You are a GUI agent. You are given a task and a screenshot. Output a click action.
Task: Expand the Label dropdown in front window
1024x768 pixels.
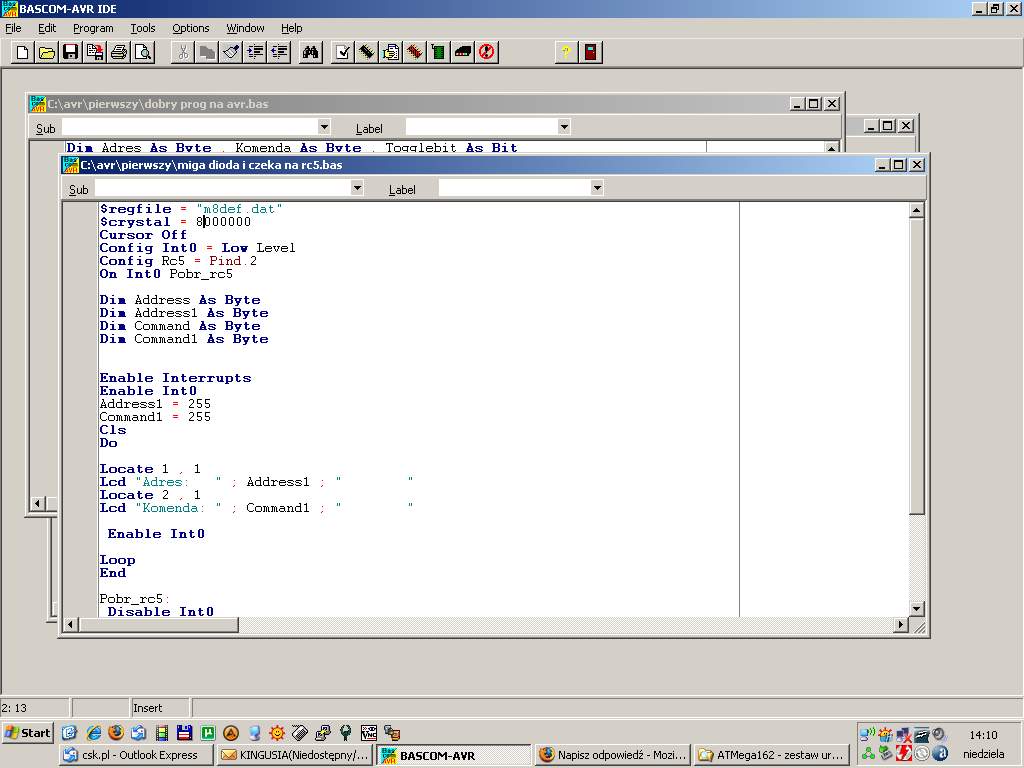coord(597,188)
